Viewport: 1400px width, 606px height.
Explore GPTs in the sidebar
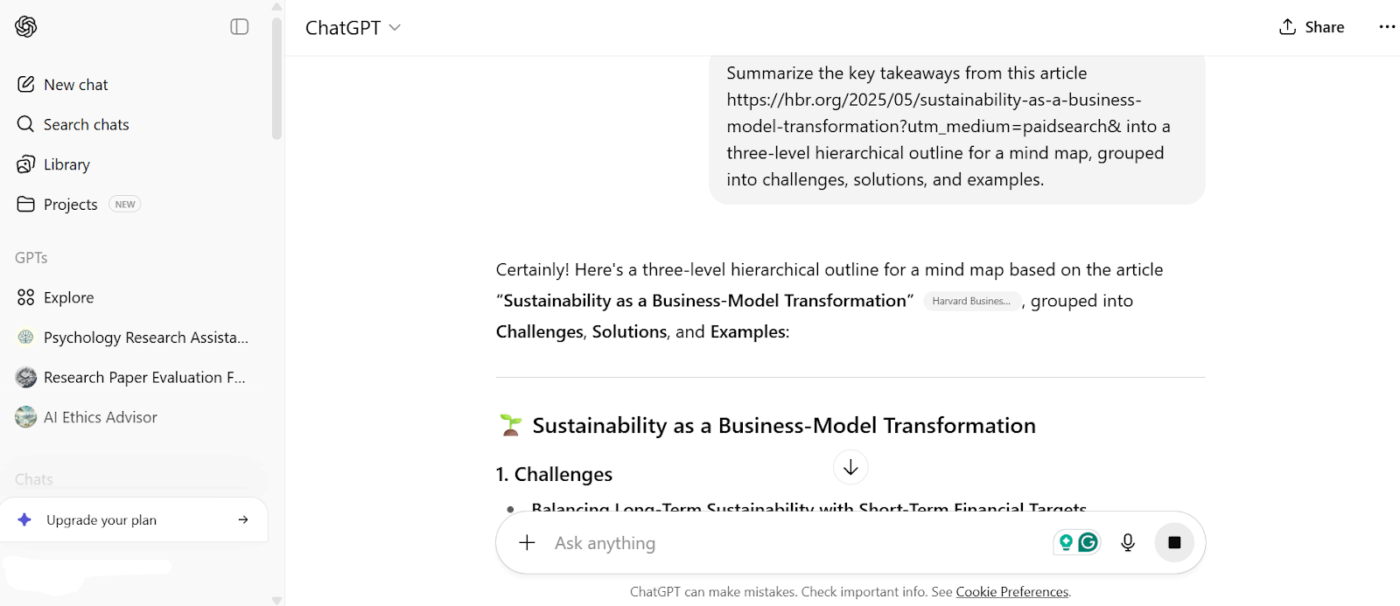point(68,298)
